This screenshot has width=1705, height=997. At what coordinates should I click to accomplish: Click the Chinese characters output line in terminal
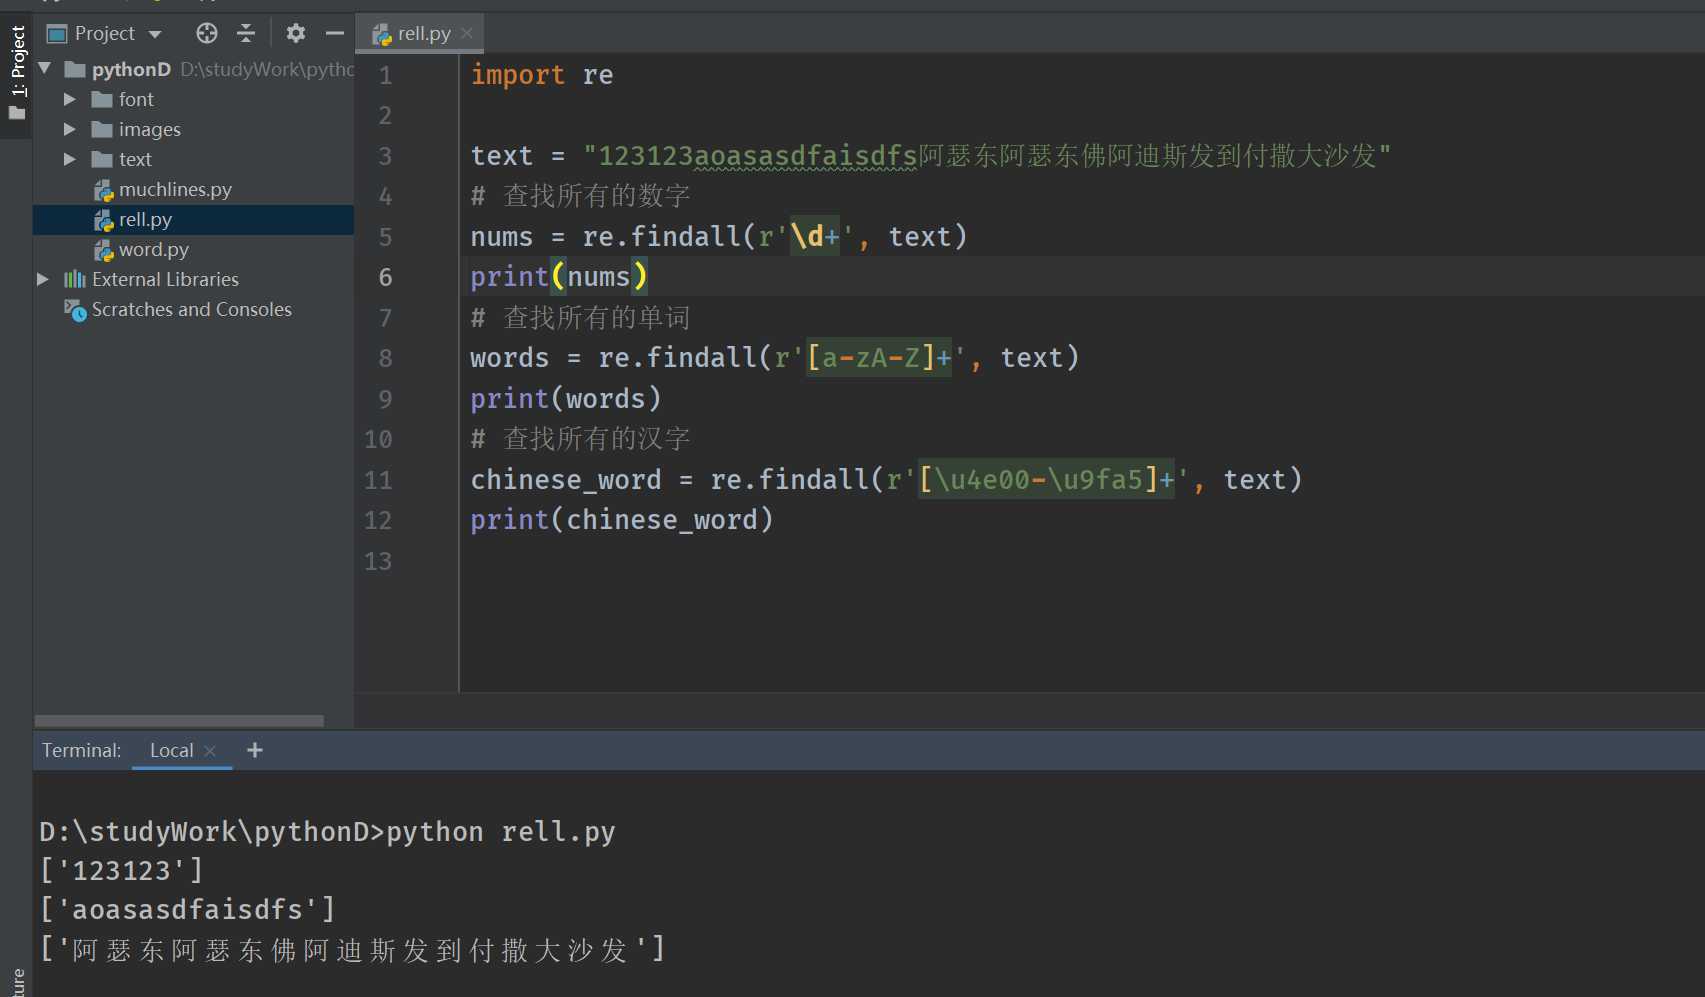pos(352,949)
